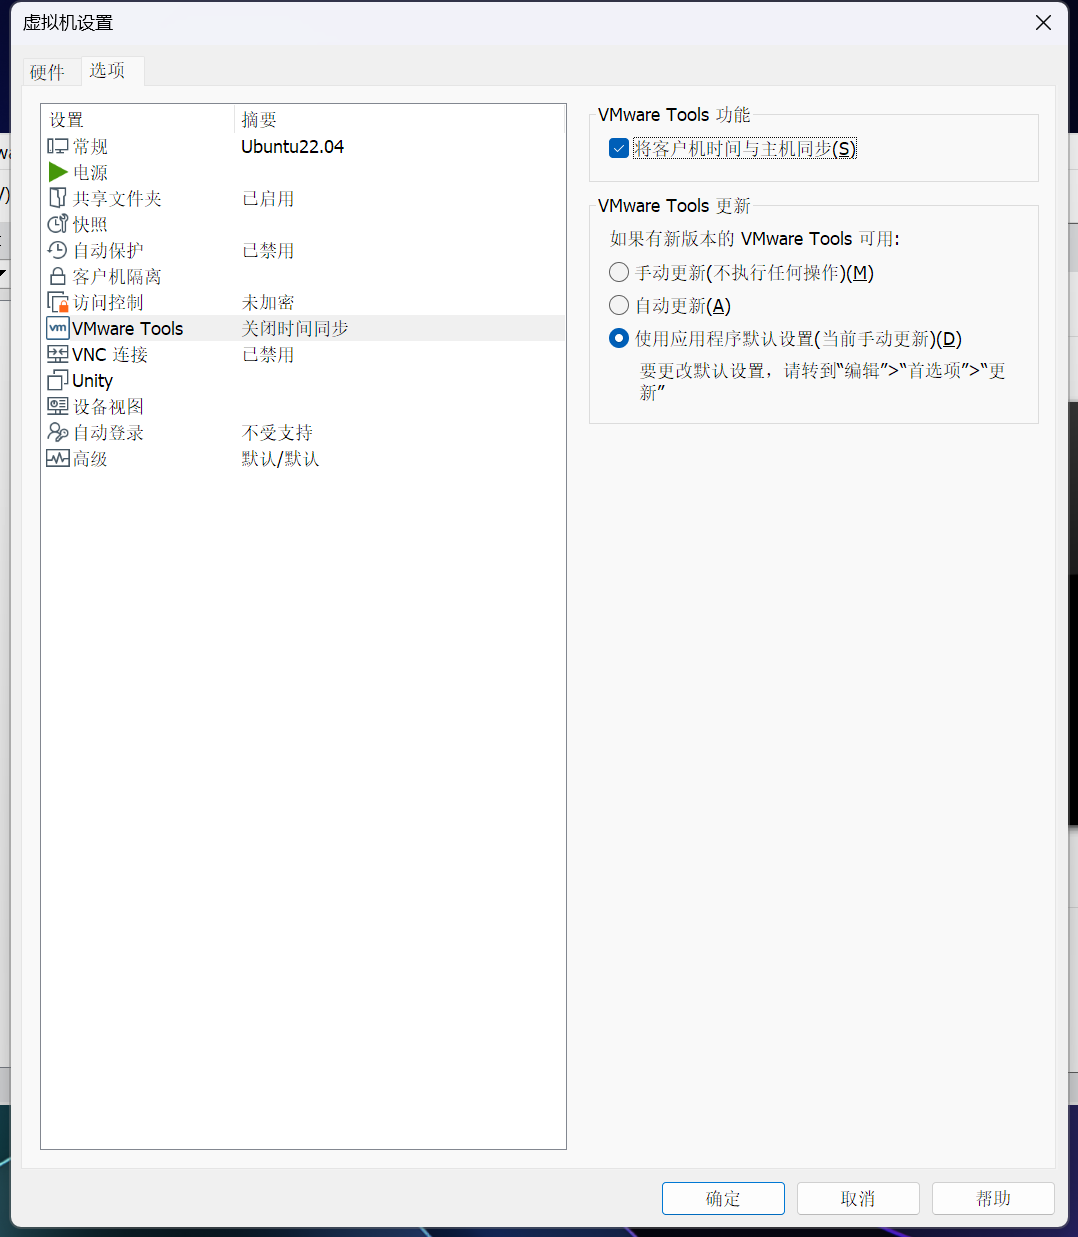Switch to the 选项 options tab
Image resolution: width=1078 pixels, height=1237 pixels.
108,70
